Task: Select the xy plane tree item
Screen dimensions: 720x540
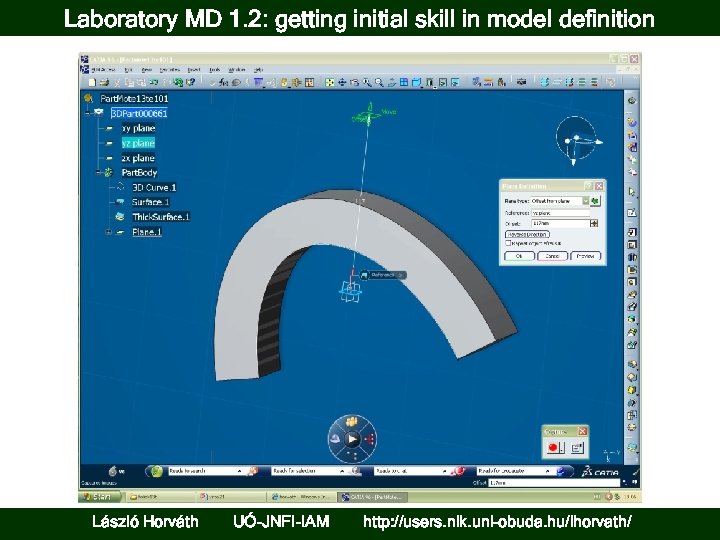Action: click(138, 128)
